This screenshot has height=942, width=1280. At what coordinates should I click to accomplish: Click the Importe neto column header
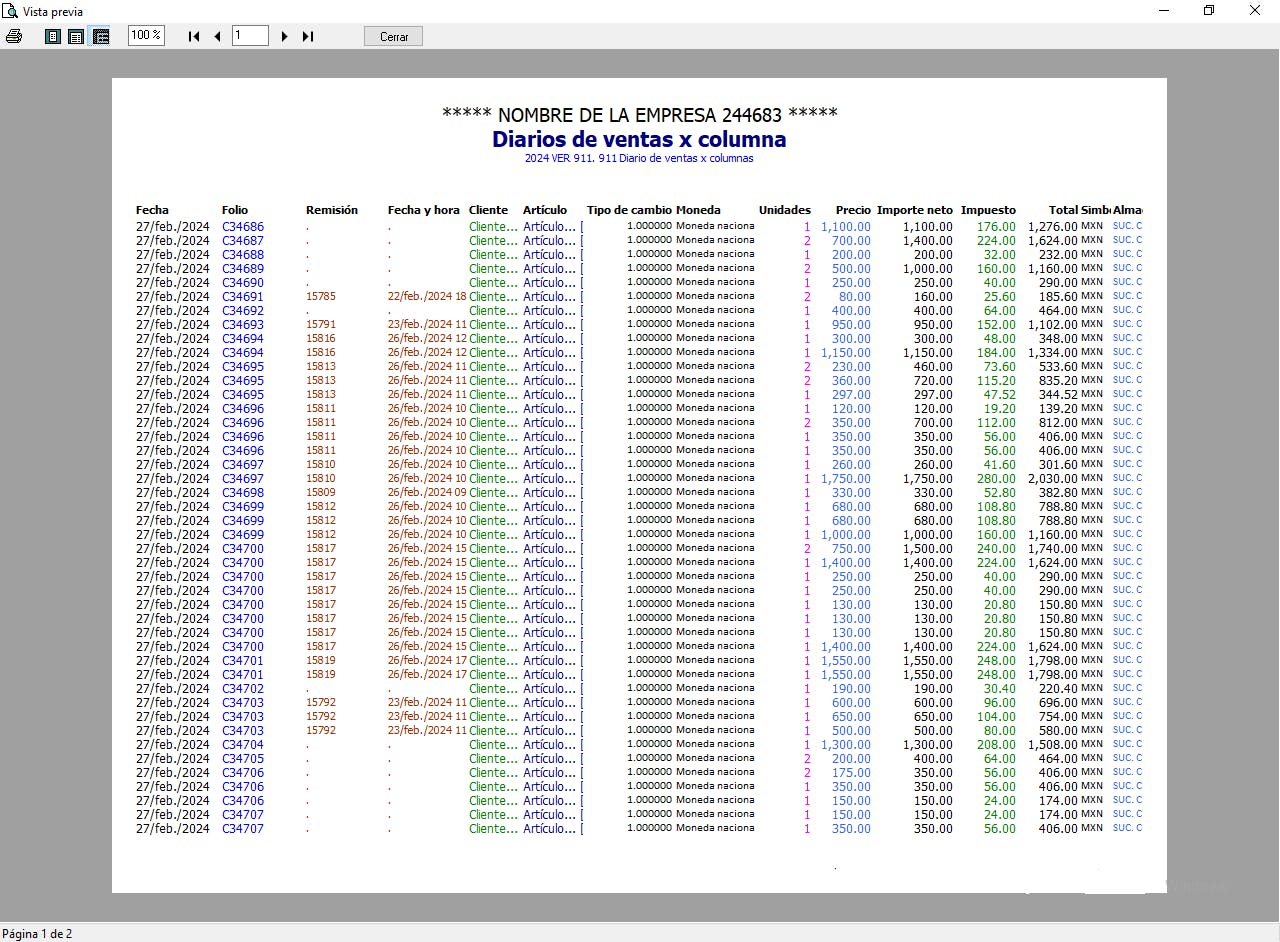pyautogui.click(x=914, y=210)
